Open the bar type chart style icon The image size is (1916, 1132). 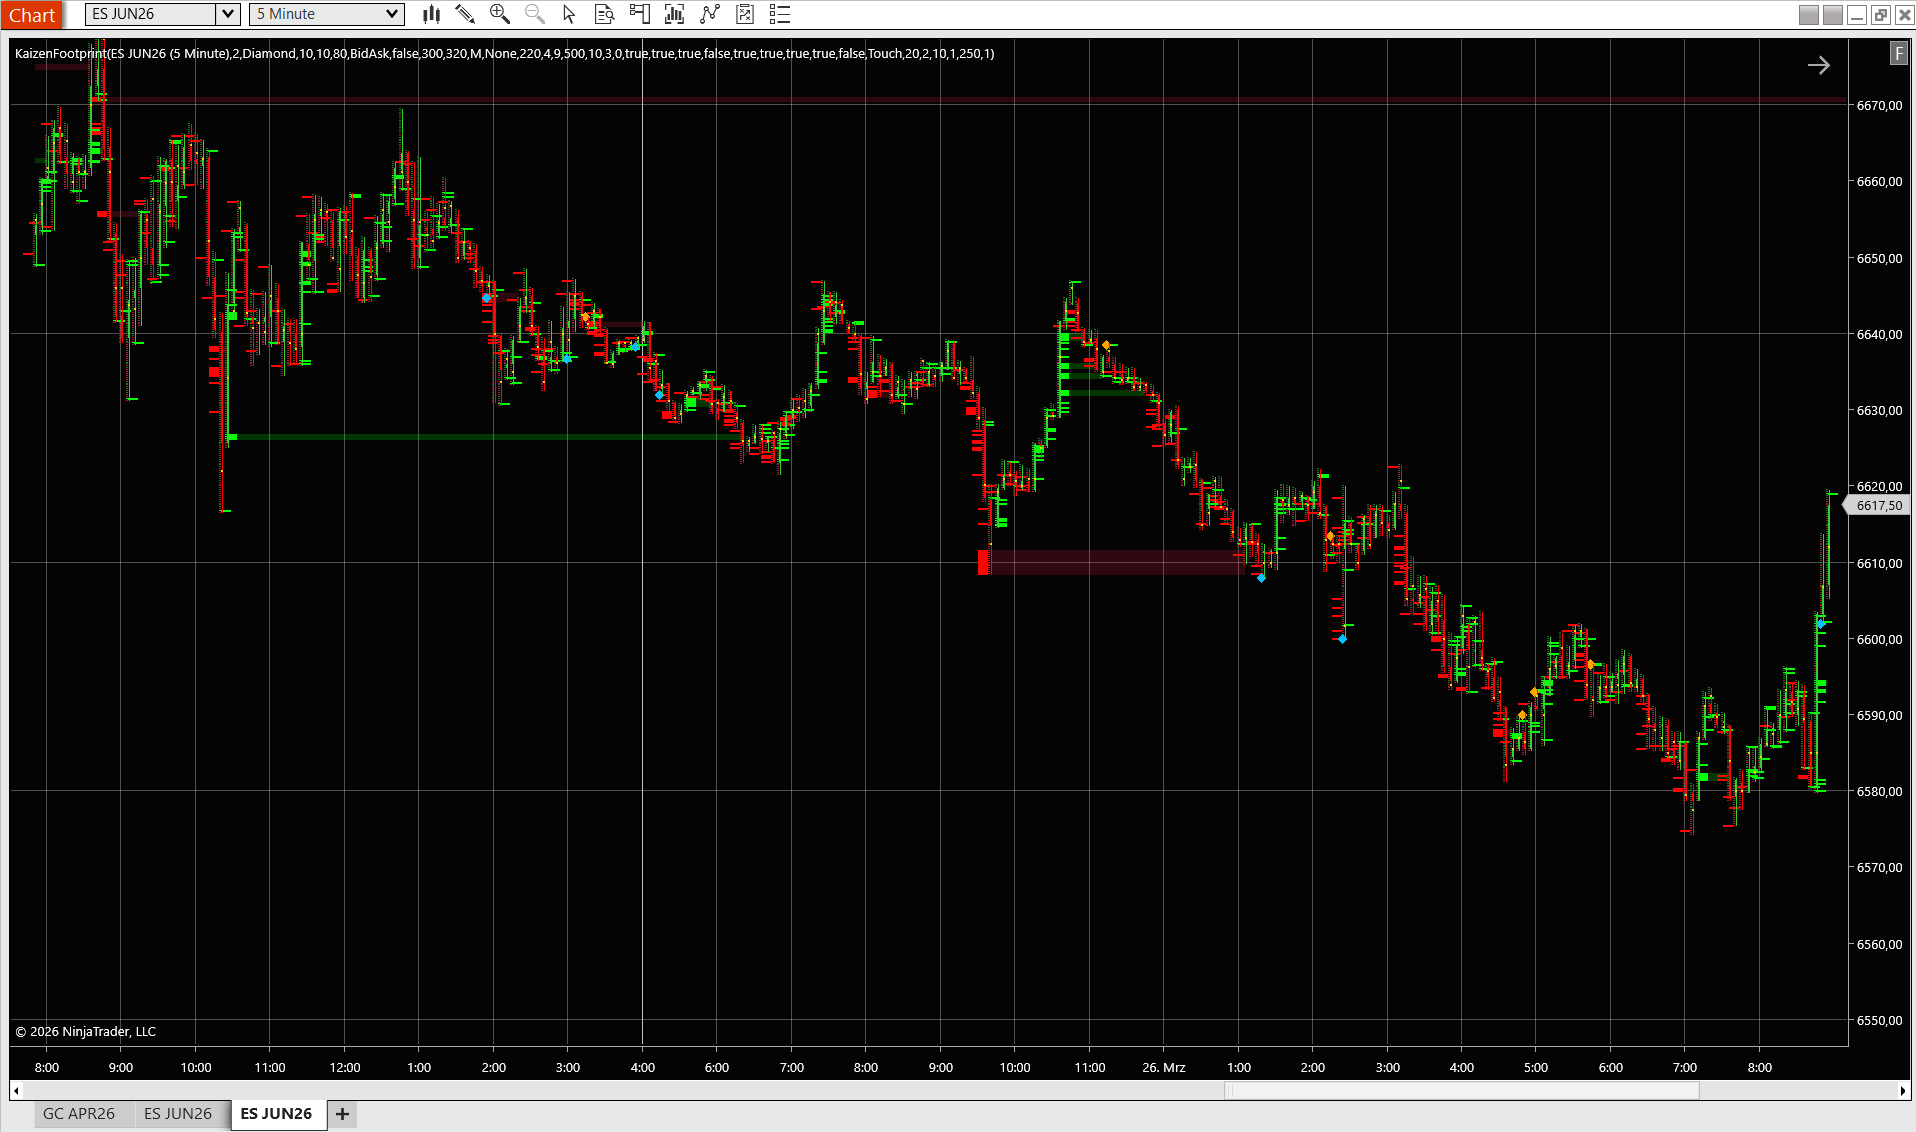[x=431, y=14]
